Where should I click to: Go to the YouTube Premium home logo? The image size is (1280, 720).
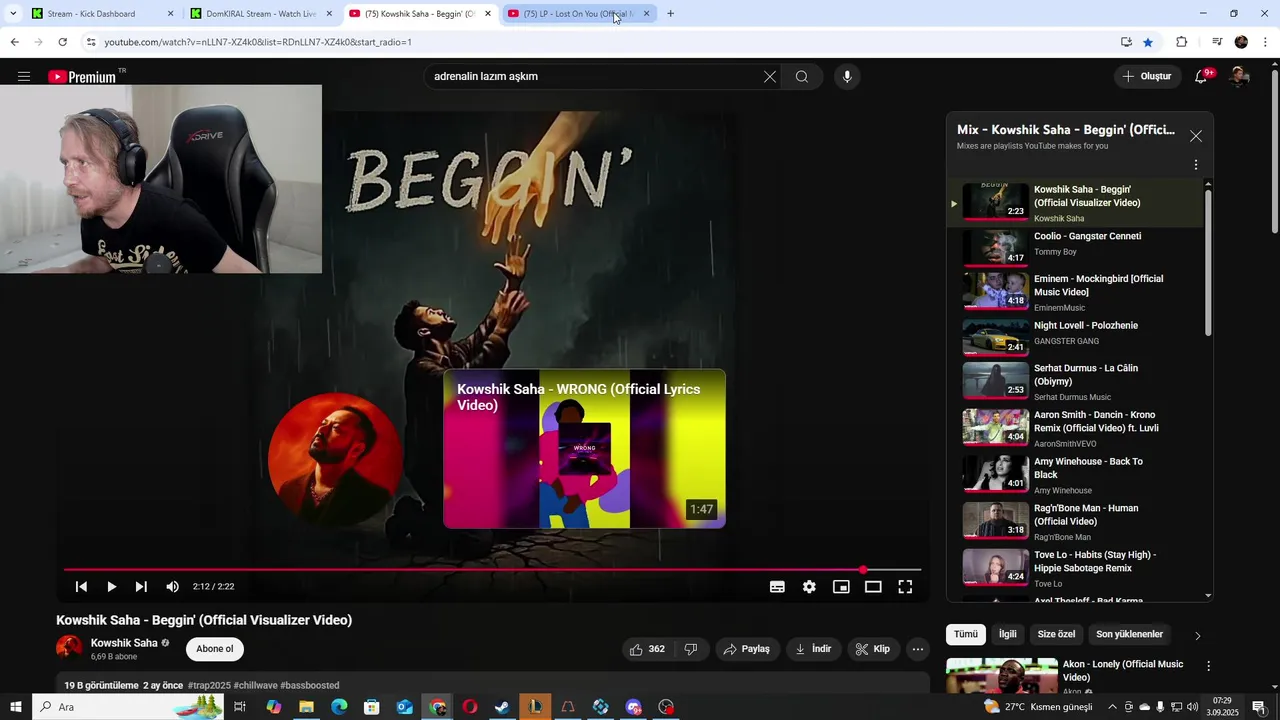click(82, 77)
